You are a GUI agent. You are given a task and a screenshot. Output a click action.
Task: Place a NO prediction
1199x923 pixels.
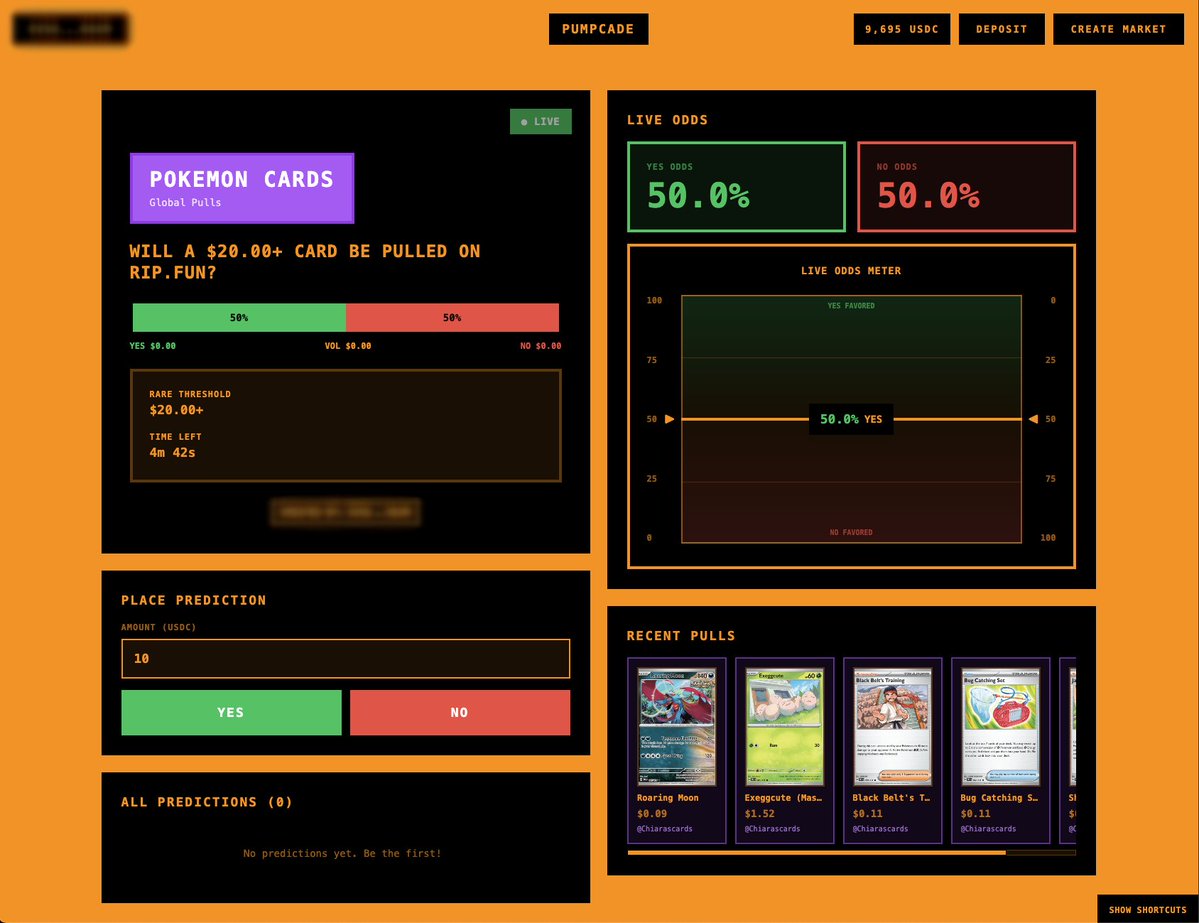(460, 713)
